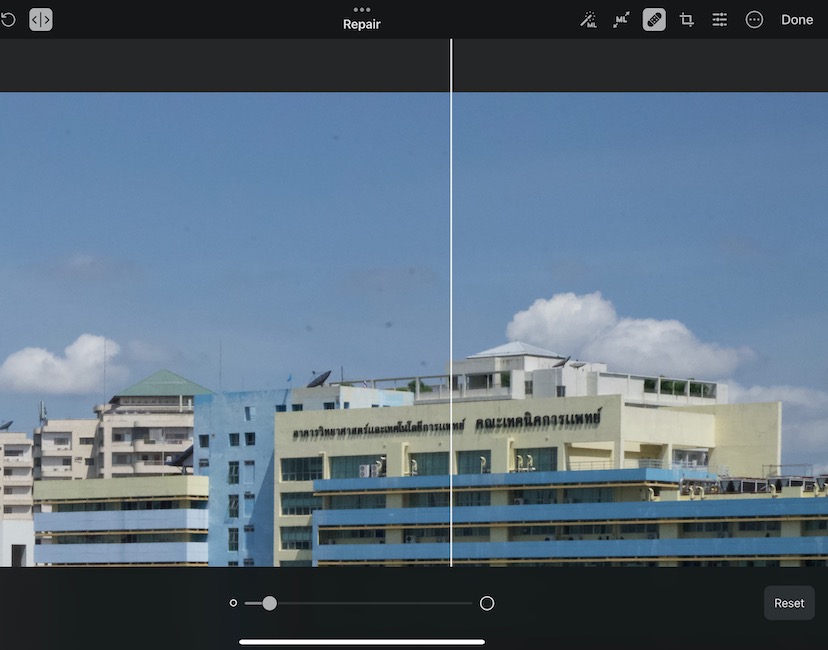Tap the home indicator bar
The height and width of the screenshot is (650, 828).
pyautogui.click(x=362, y=642)
